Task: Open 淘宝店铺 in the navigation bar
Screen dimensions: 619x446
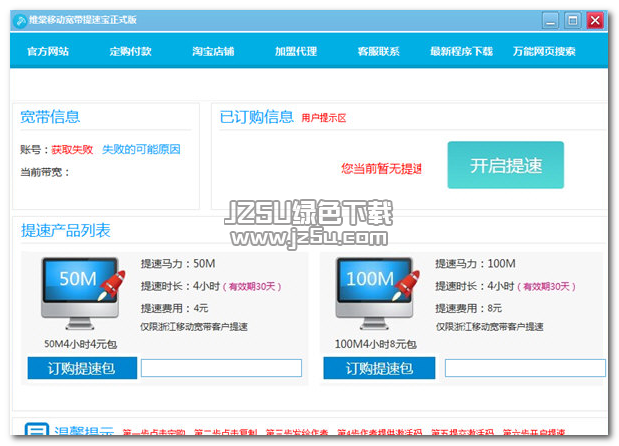Action: (213, 51)
